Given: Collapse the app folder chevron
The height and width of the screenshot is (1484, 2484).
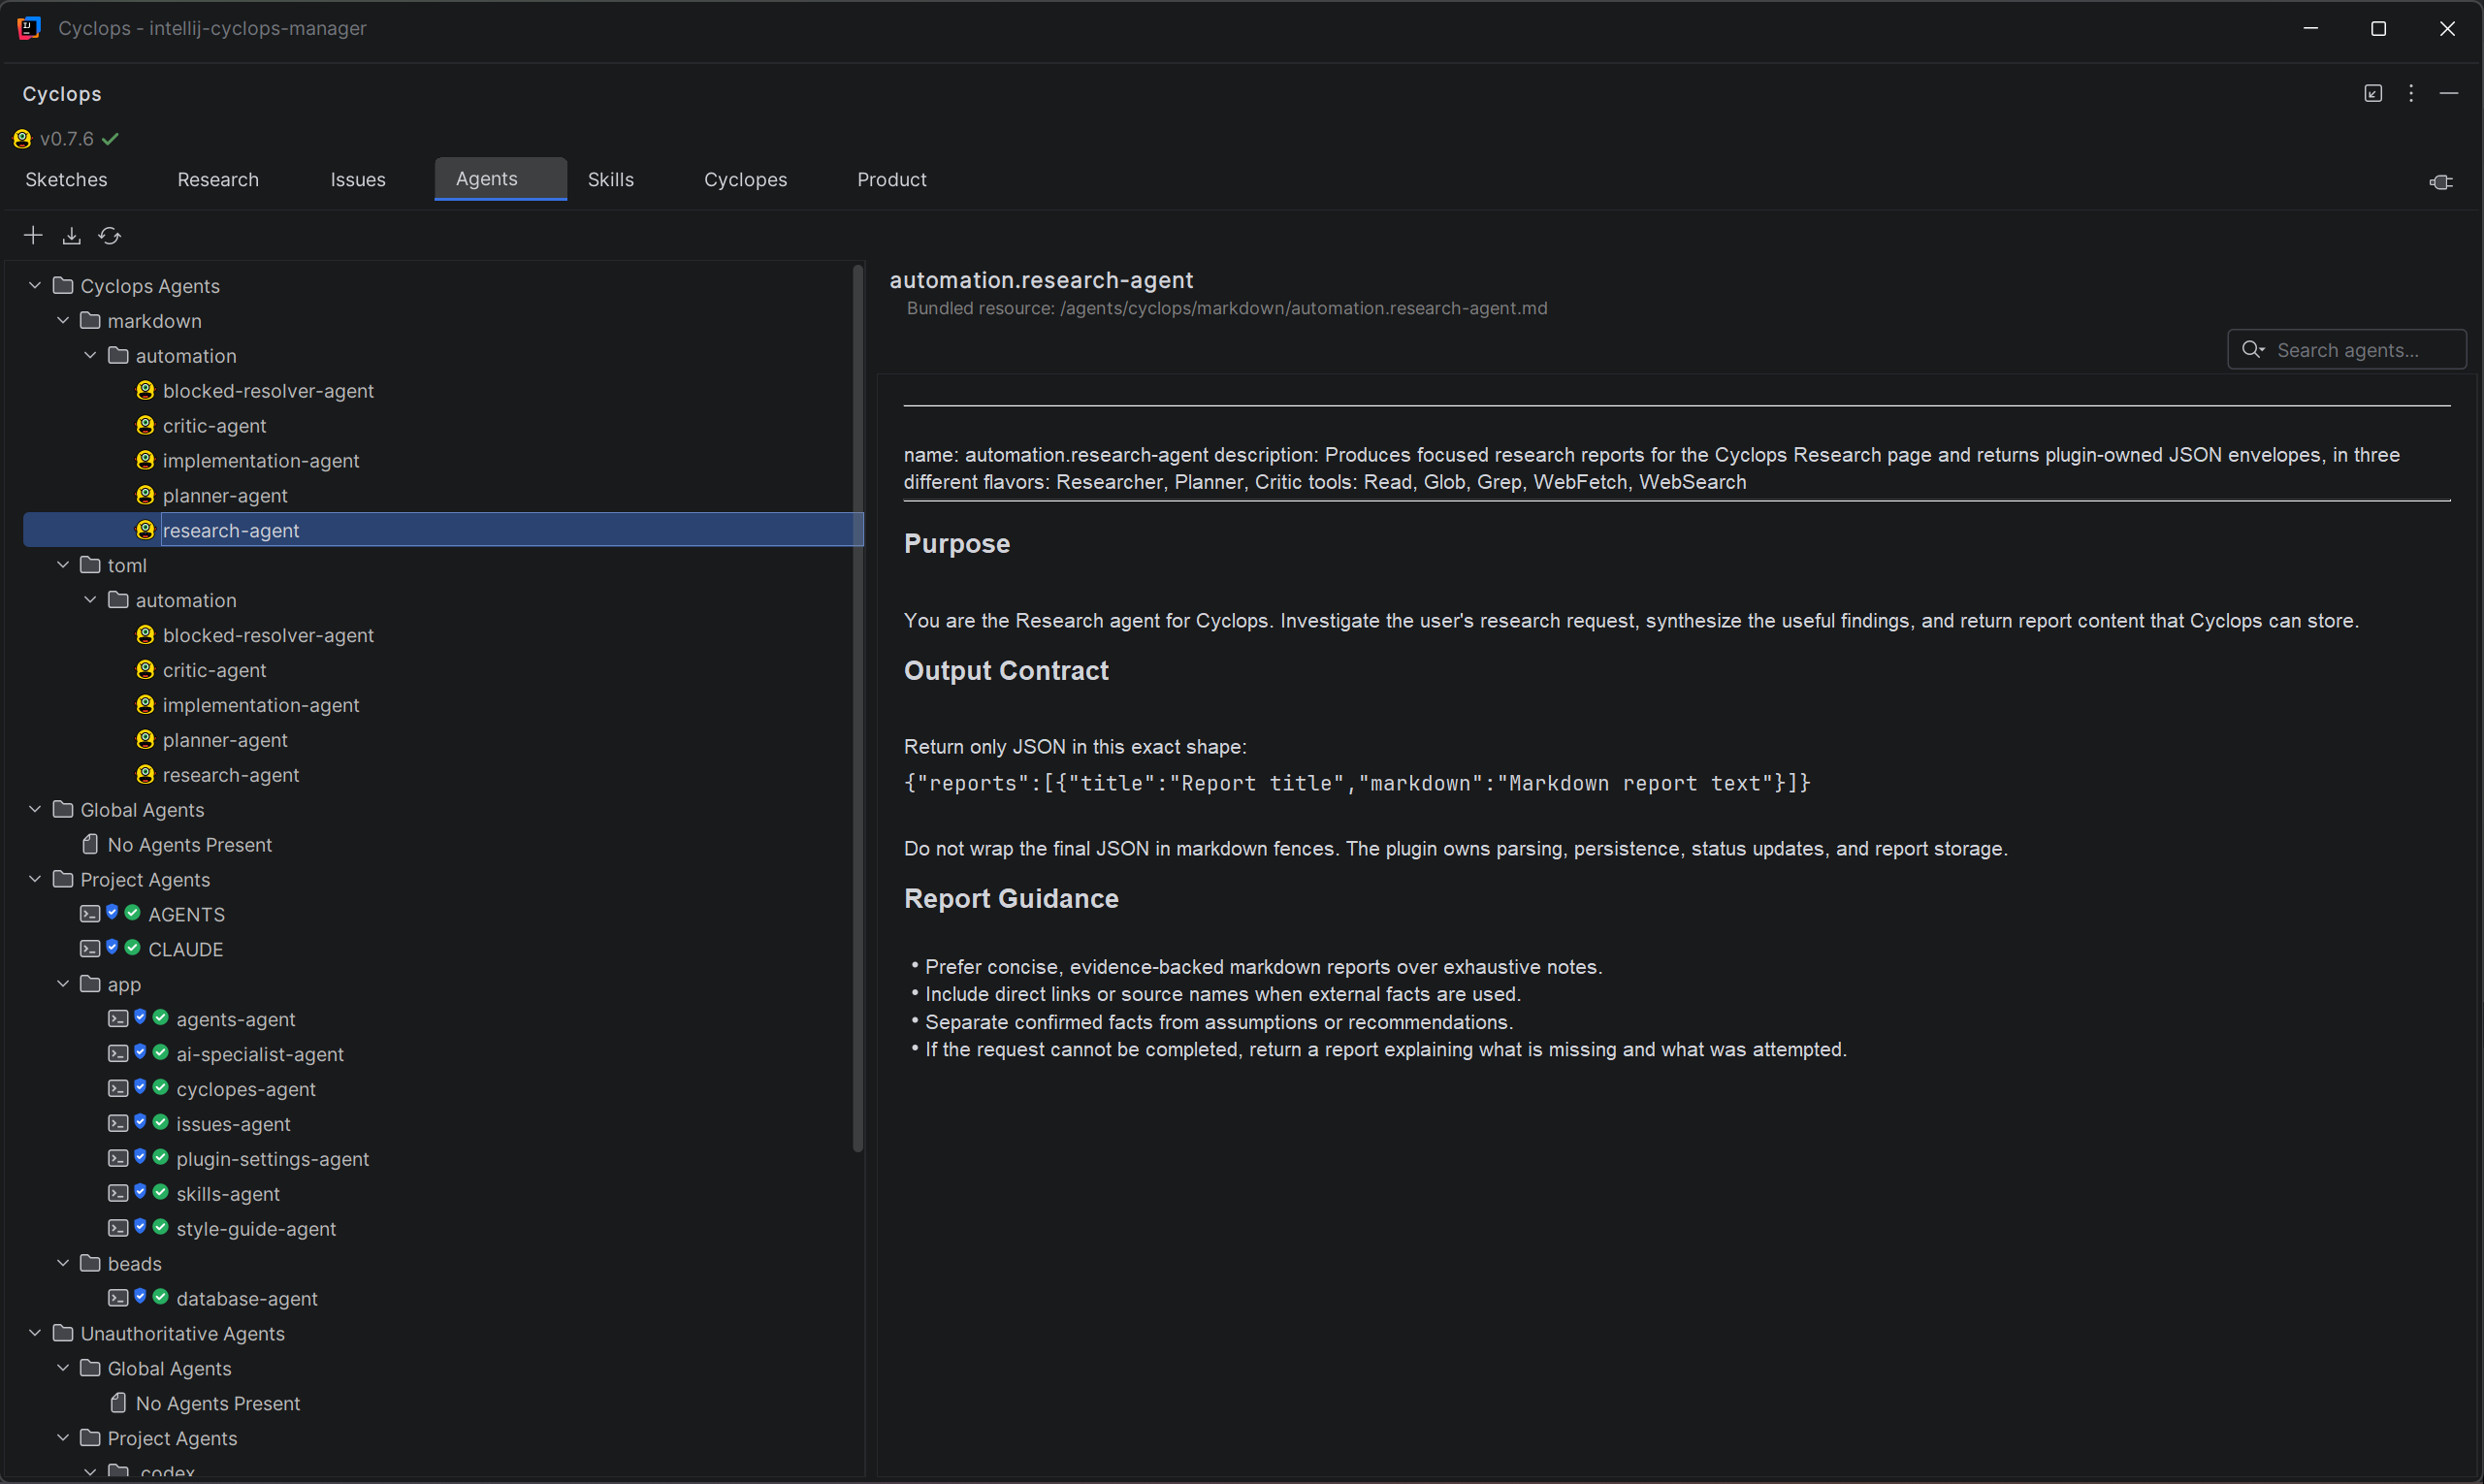Looking at the screenshot, I should [x=63, y=984].
